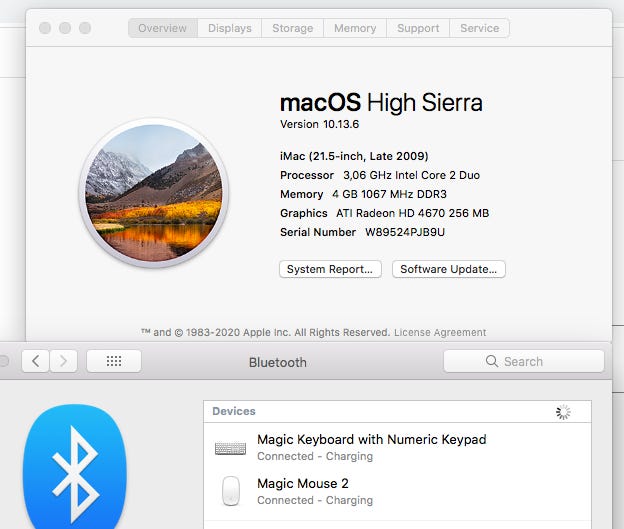
Task: Click the Software Update... button
Action: (448, 269)
